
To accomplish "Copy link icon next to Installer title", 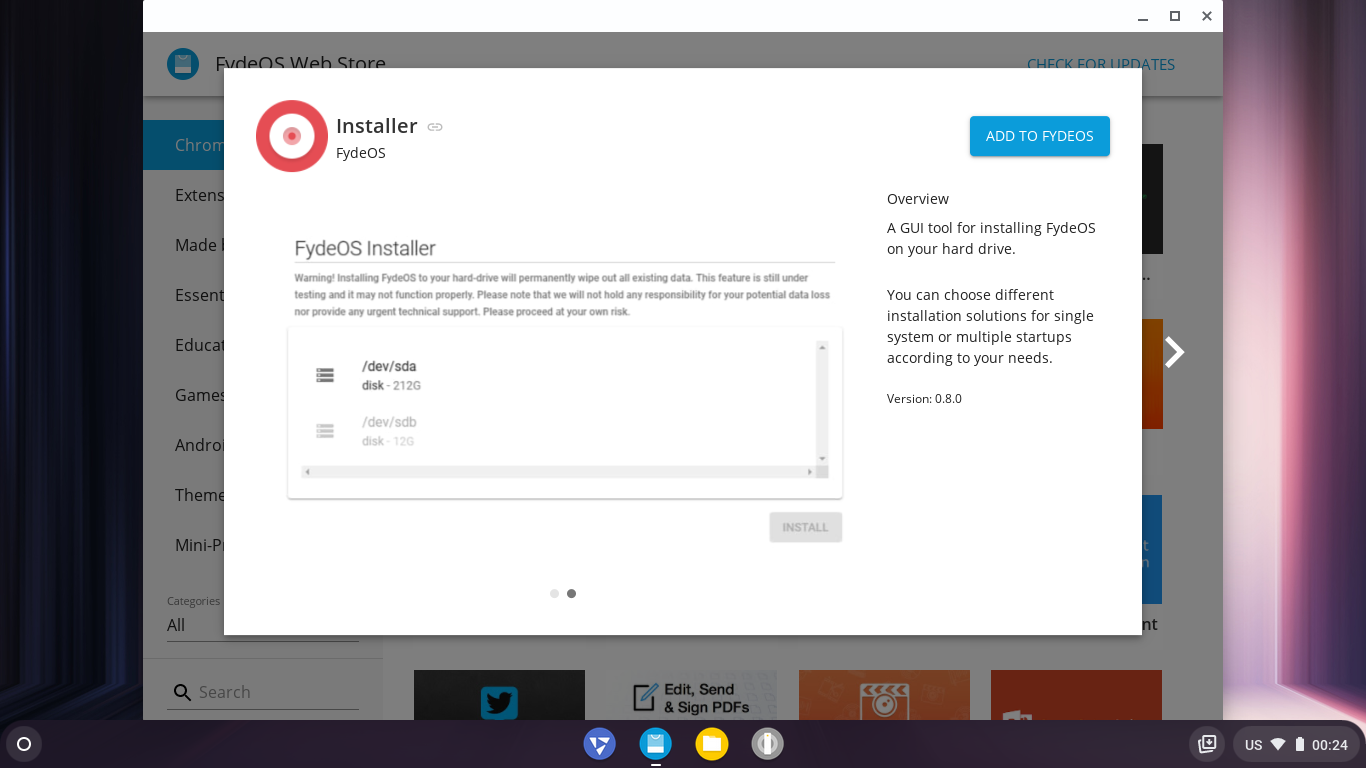I will pyautogui.click(x=435, y=127).
